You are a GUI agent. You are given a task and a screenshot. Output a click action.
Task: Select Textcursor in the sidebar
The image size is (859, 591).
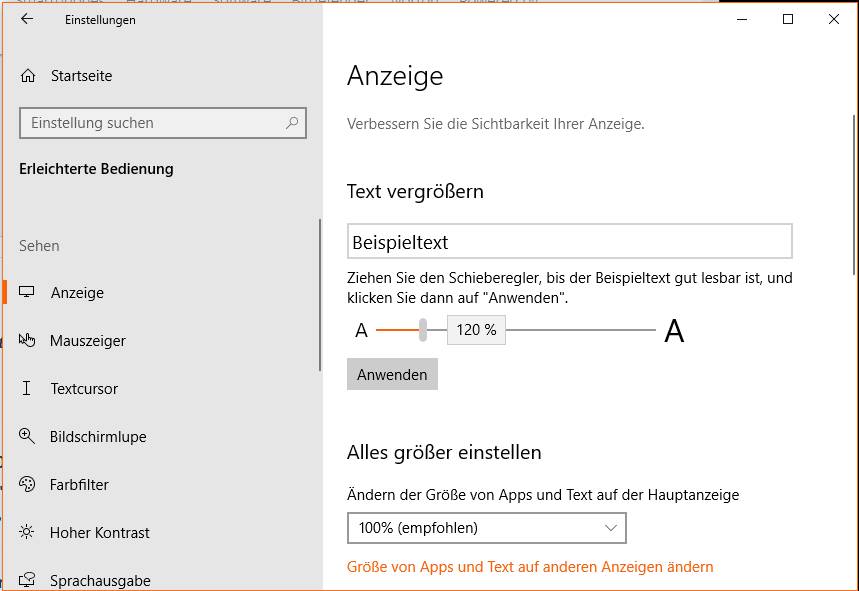pyautogui.click(x=162, y=389)
